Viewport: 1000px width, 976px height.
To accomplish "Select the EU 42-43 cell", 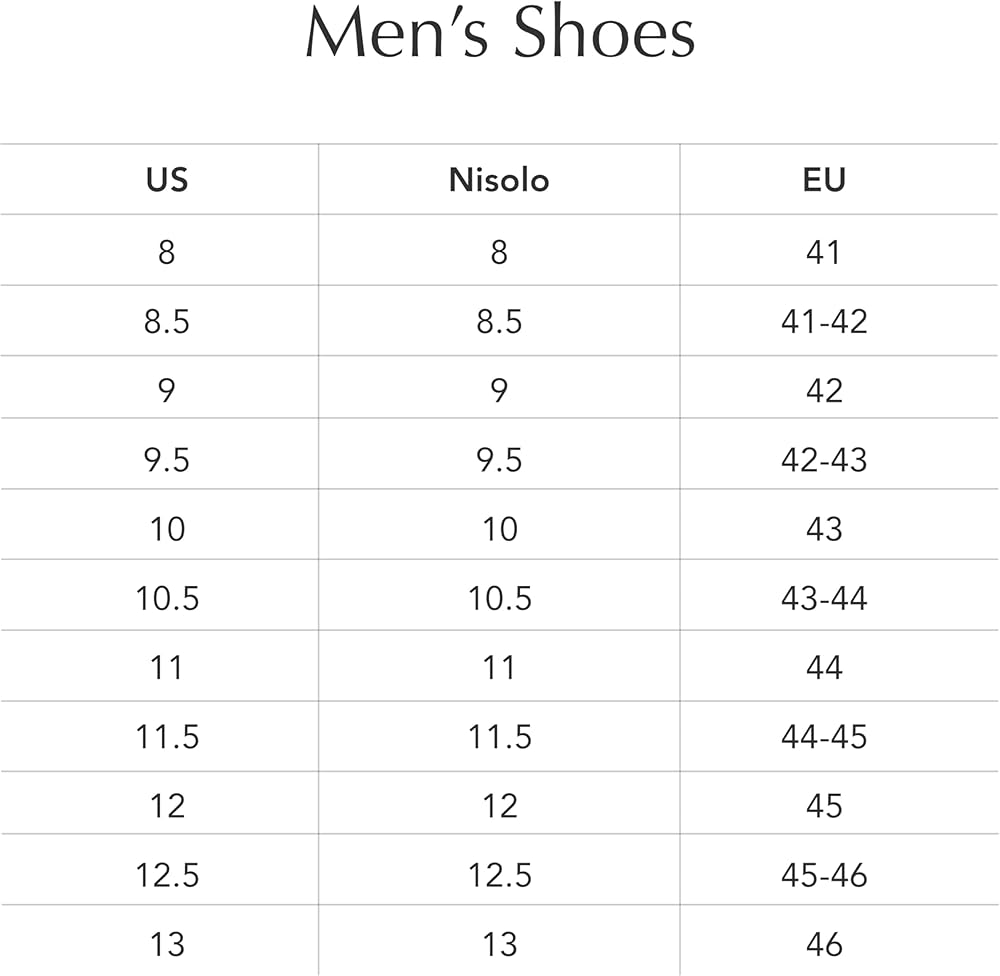I will coord(824,460).
